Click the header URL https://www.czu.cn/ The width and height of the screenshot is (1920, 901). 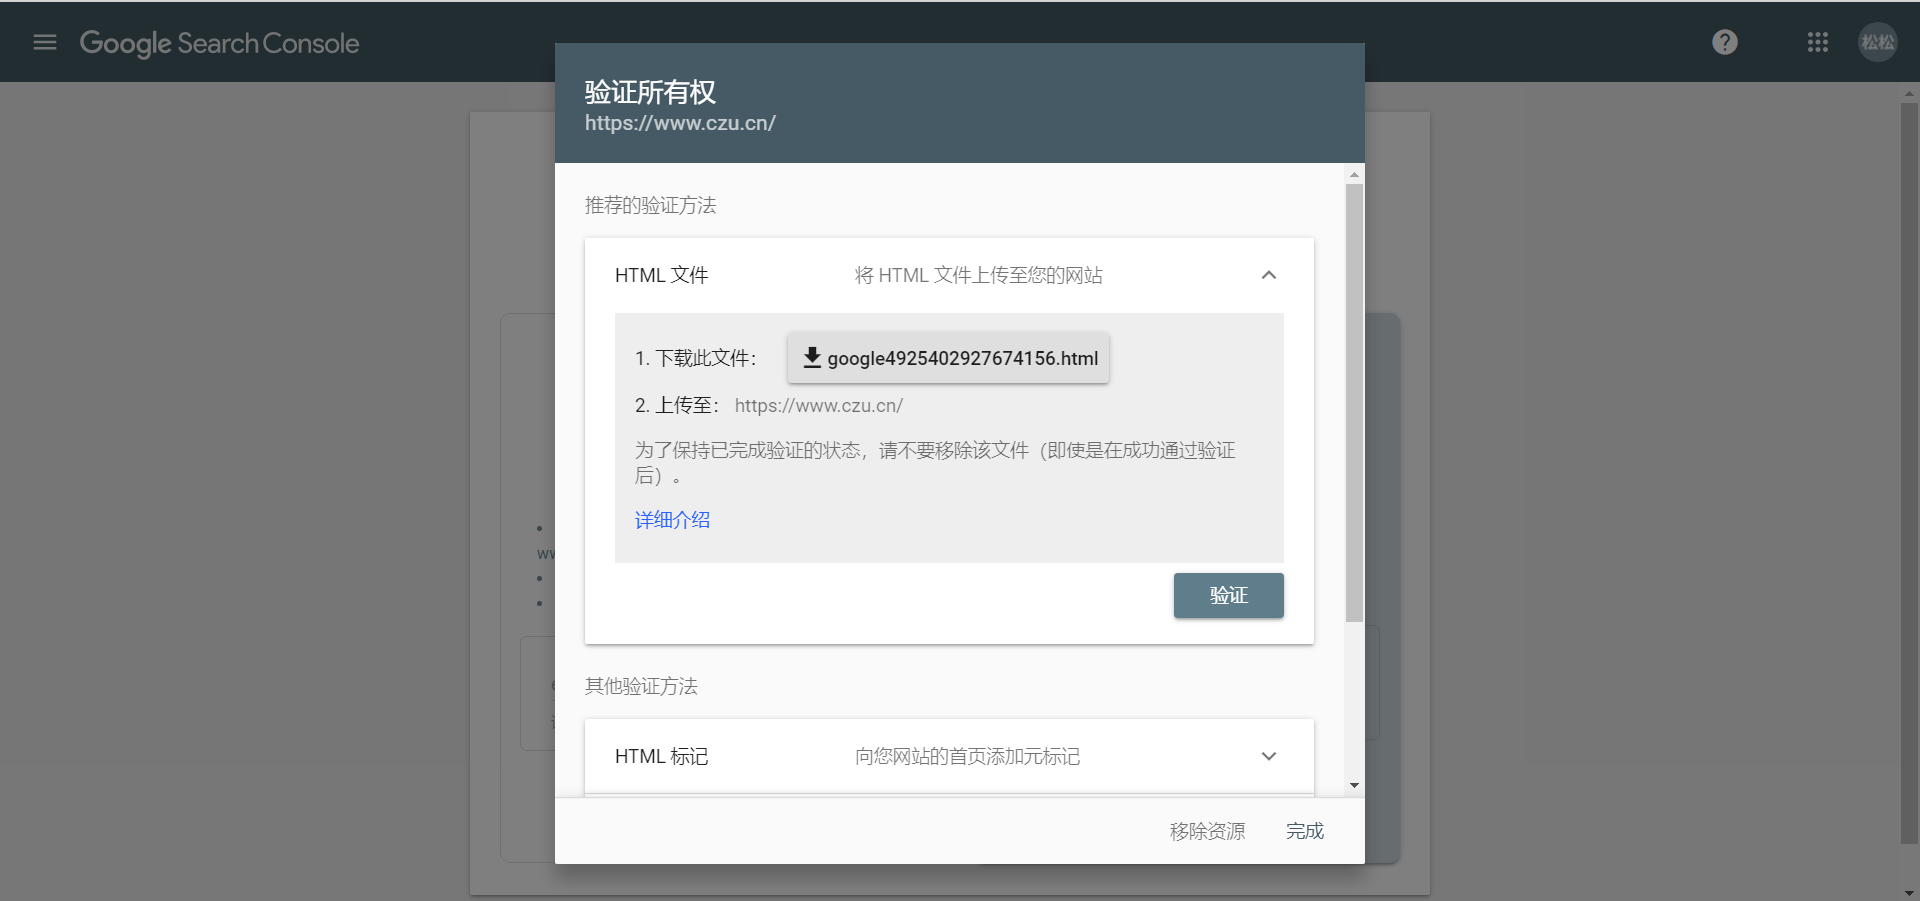click(680, 123)
